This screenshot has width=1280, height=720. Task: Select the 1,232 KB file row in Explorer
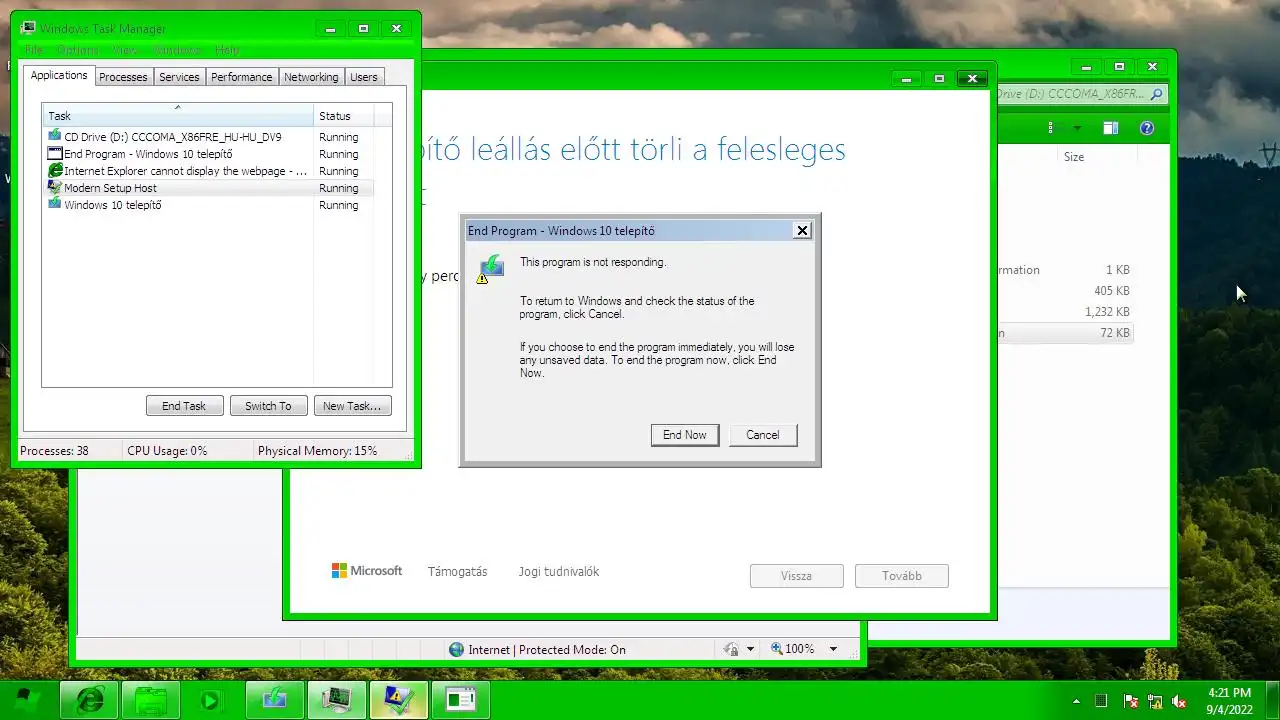point(1065,312)
